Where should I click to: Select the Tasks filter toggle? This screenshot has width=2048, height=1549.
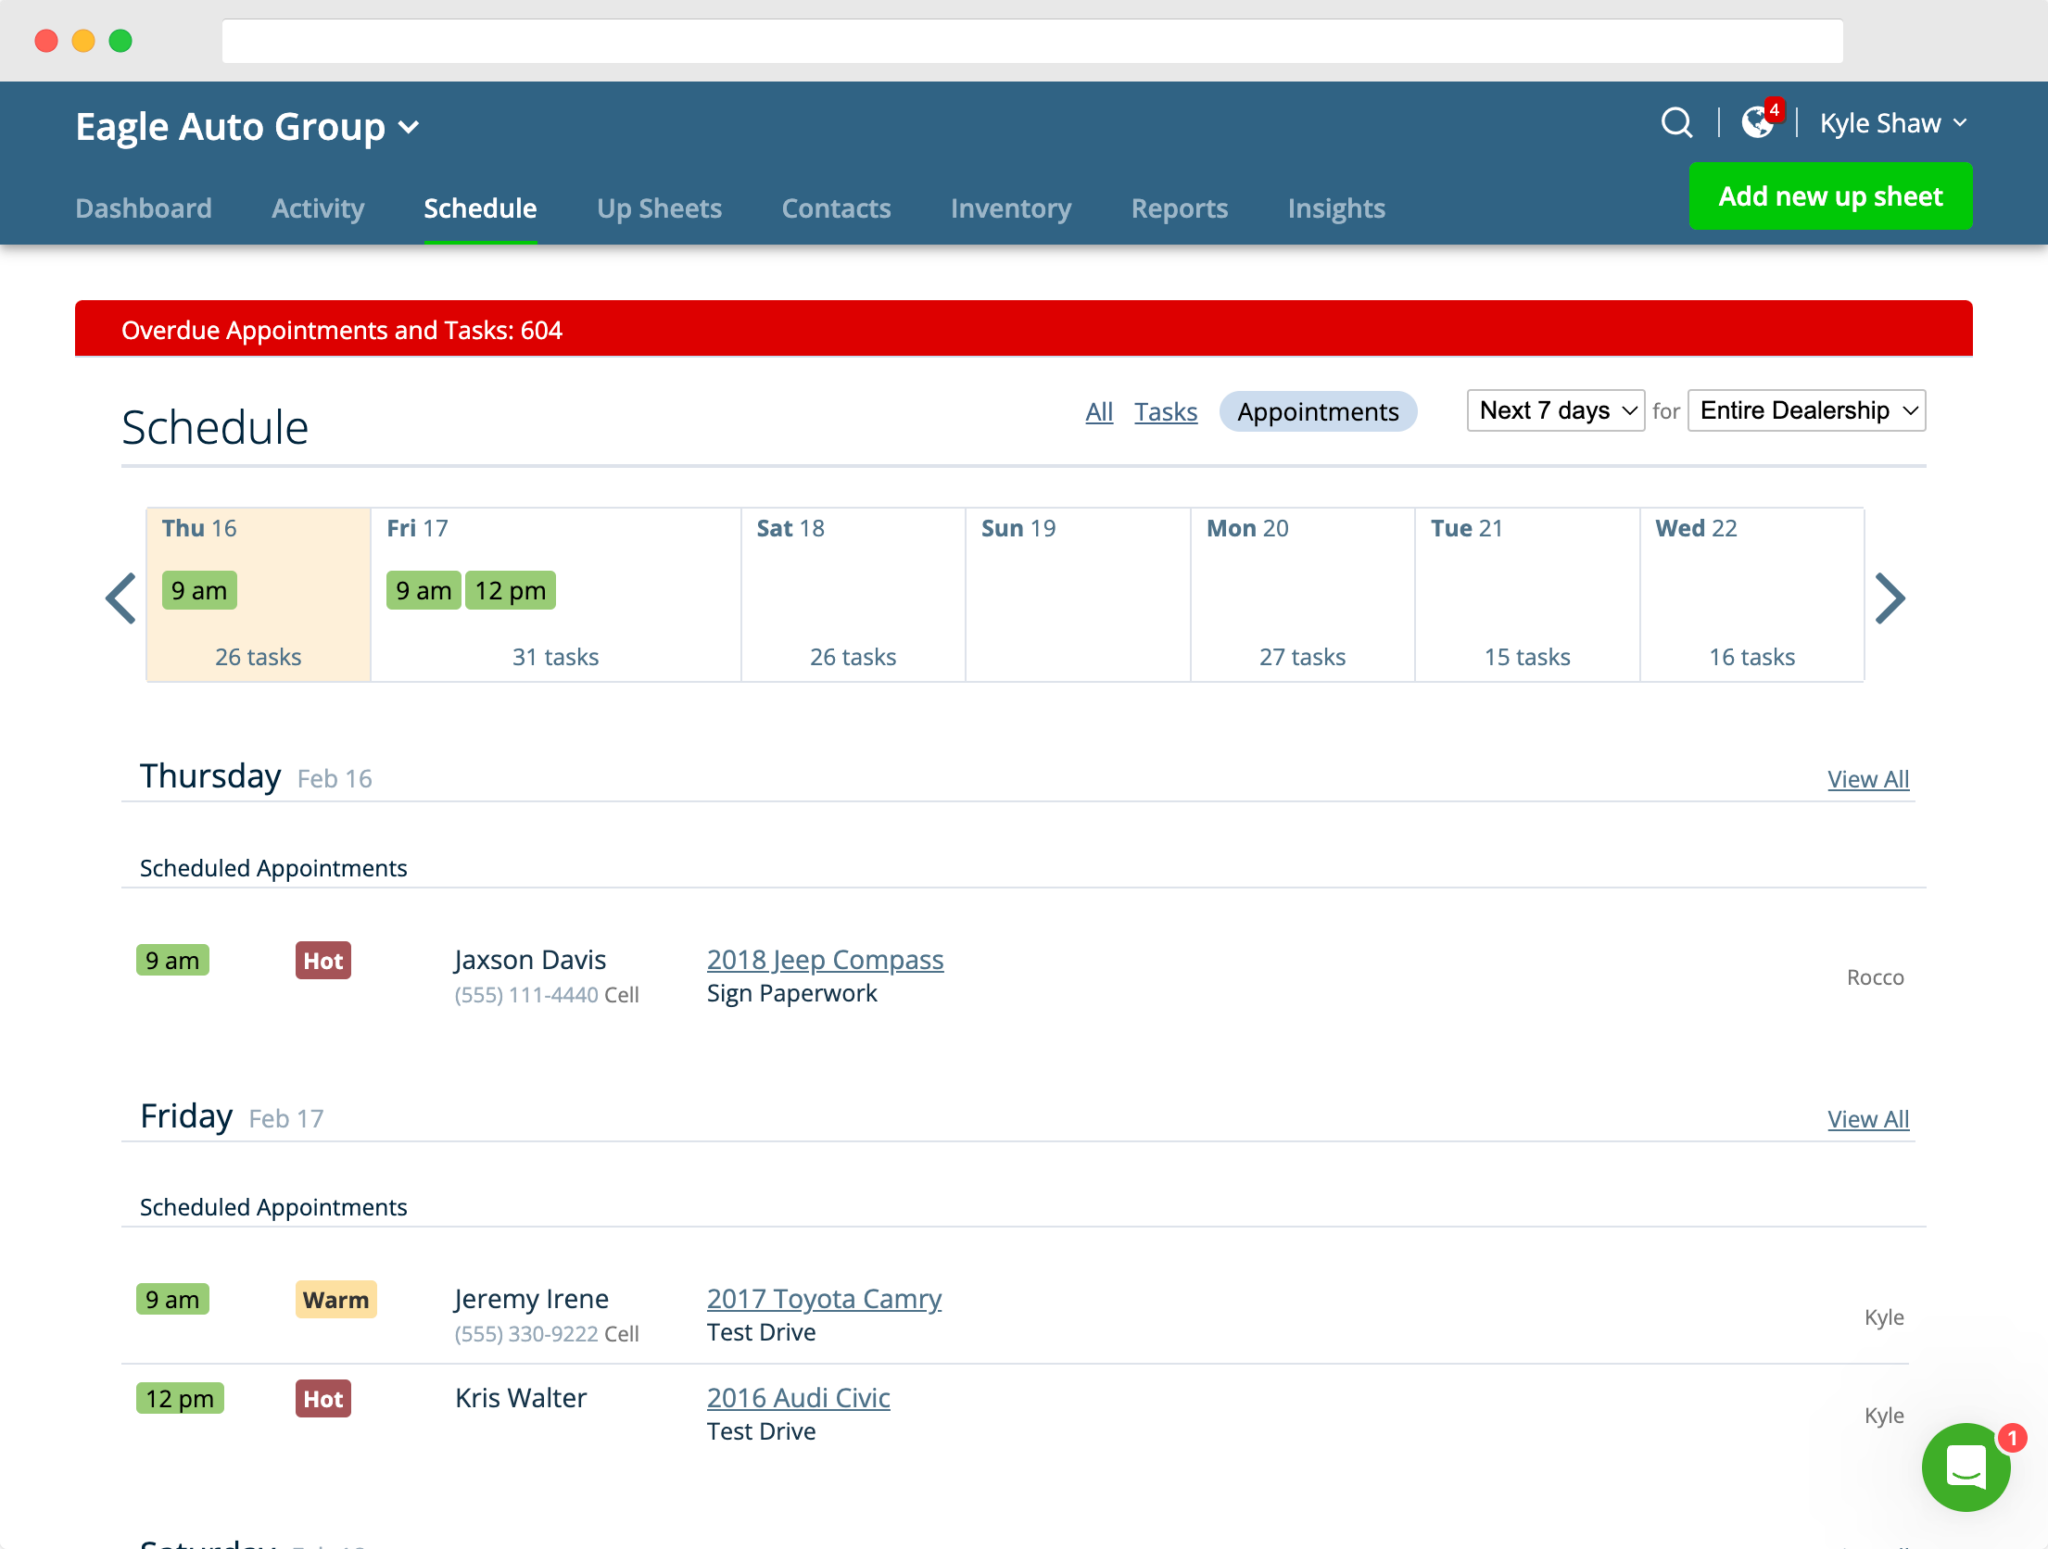[1165, 410]
